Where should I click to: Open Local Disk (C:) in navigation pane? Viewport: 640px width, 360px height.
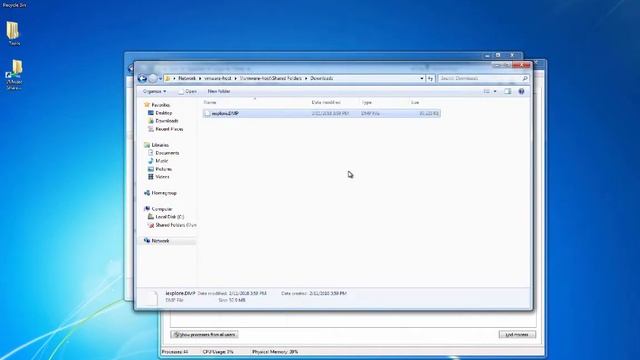click(170, 217)
